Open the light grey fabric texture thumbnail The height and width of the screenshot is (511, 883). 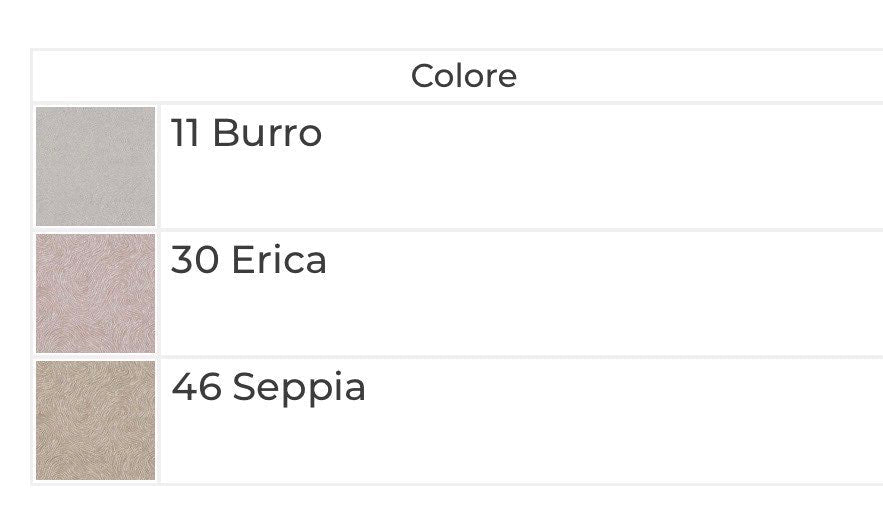96,166
